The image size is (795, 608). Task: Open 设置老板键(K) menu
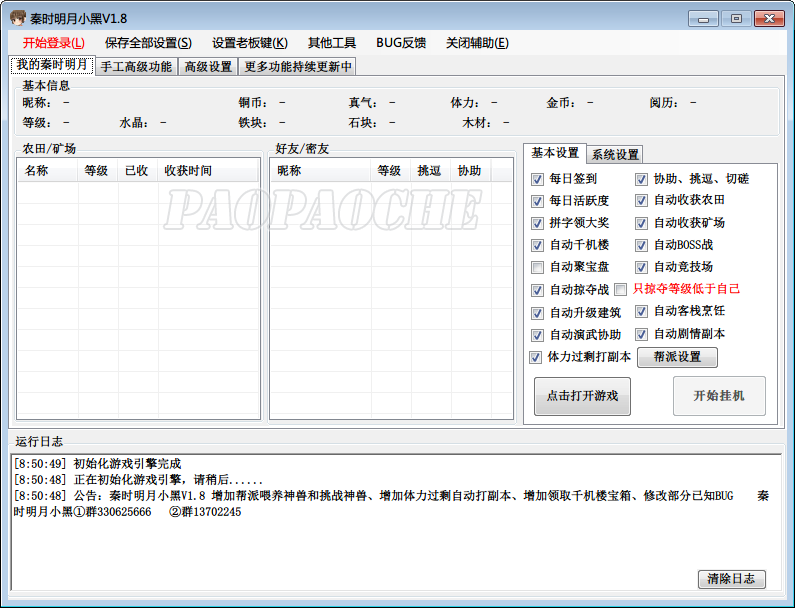(249, 43)
